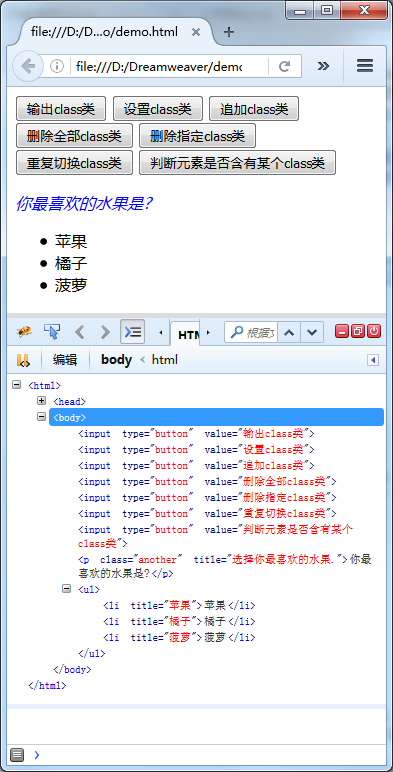Select input node with value 追加class类
Image resolution: width=393 pixels, height=772 pixels.
(x=196, y=465)
